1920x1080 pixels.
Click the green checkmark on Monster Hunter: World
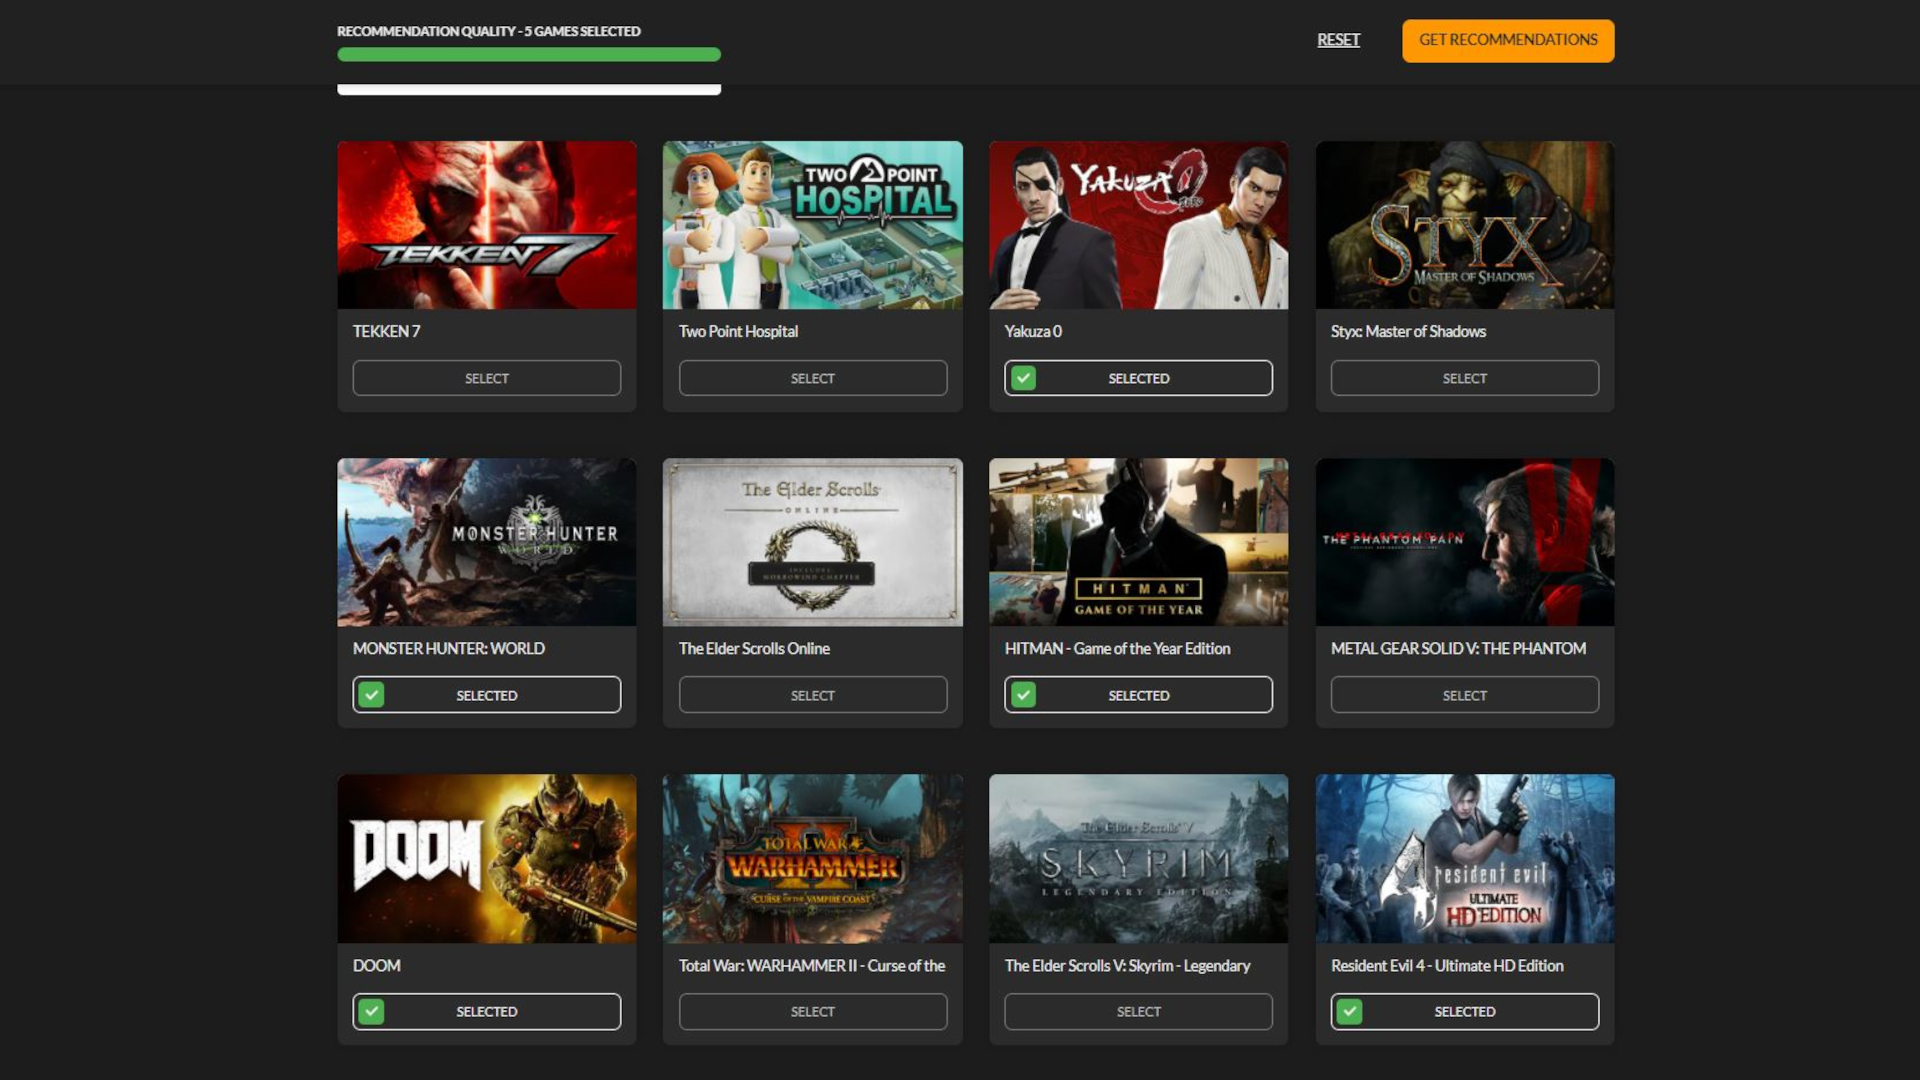tap(371, 695)
